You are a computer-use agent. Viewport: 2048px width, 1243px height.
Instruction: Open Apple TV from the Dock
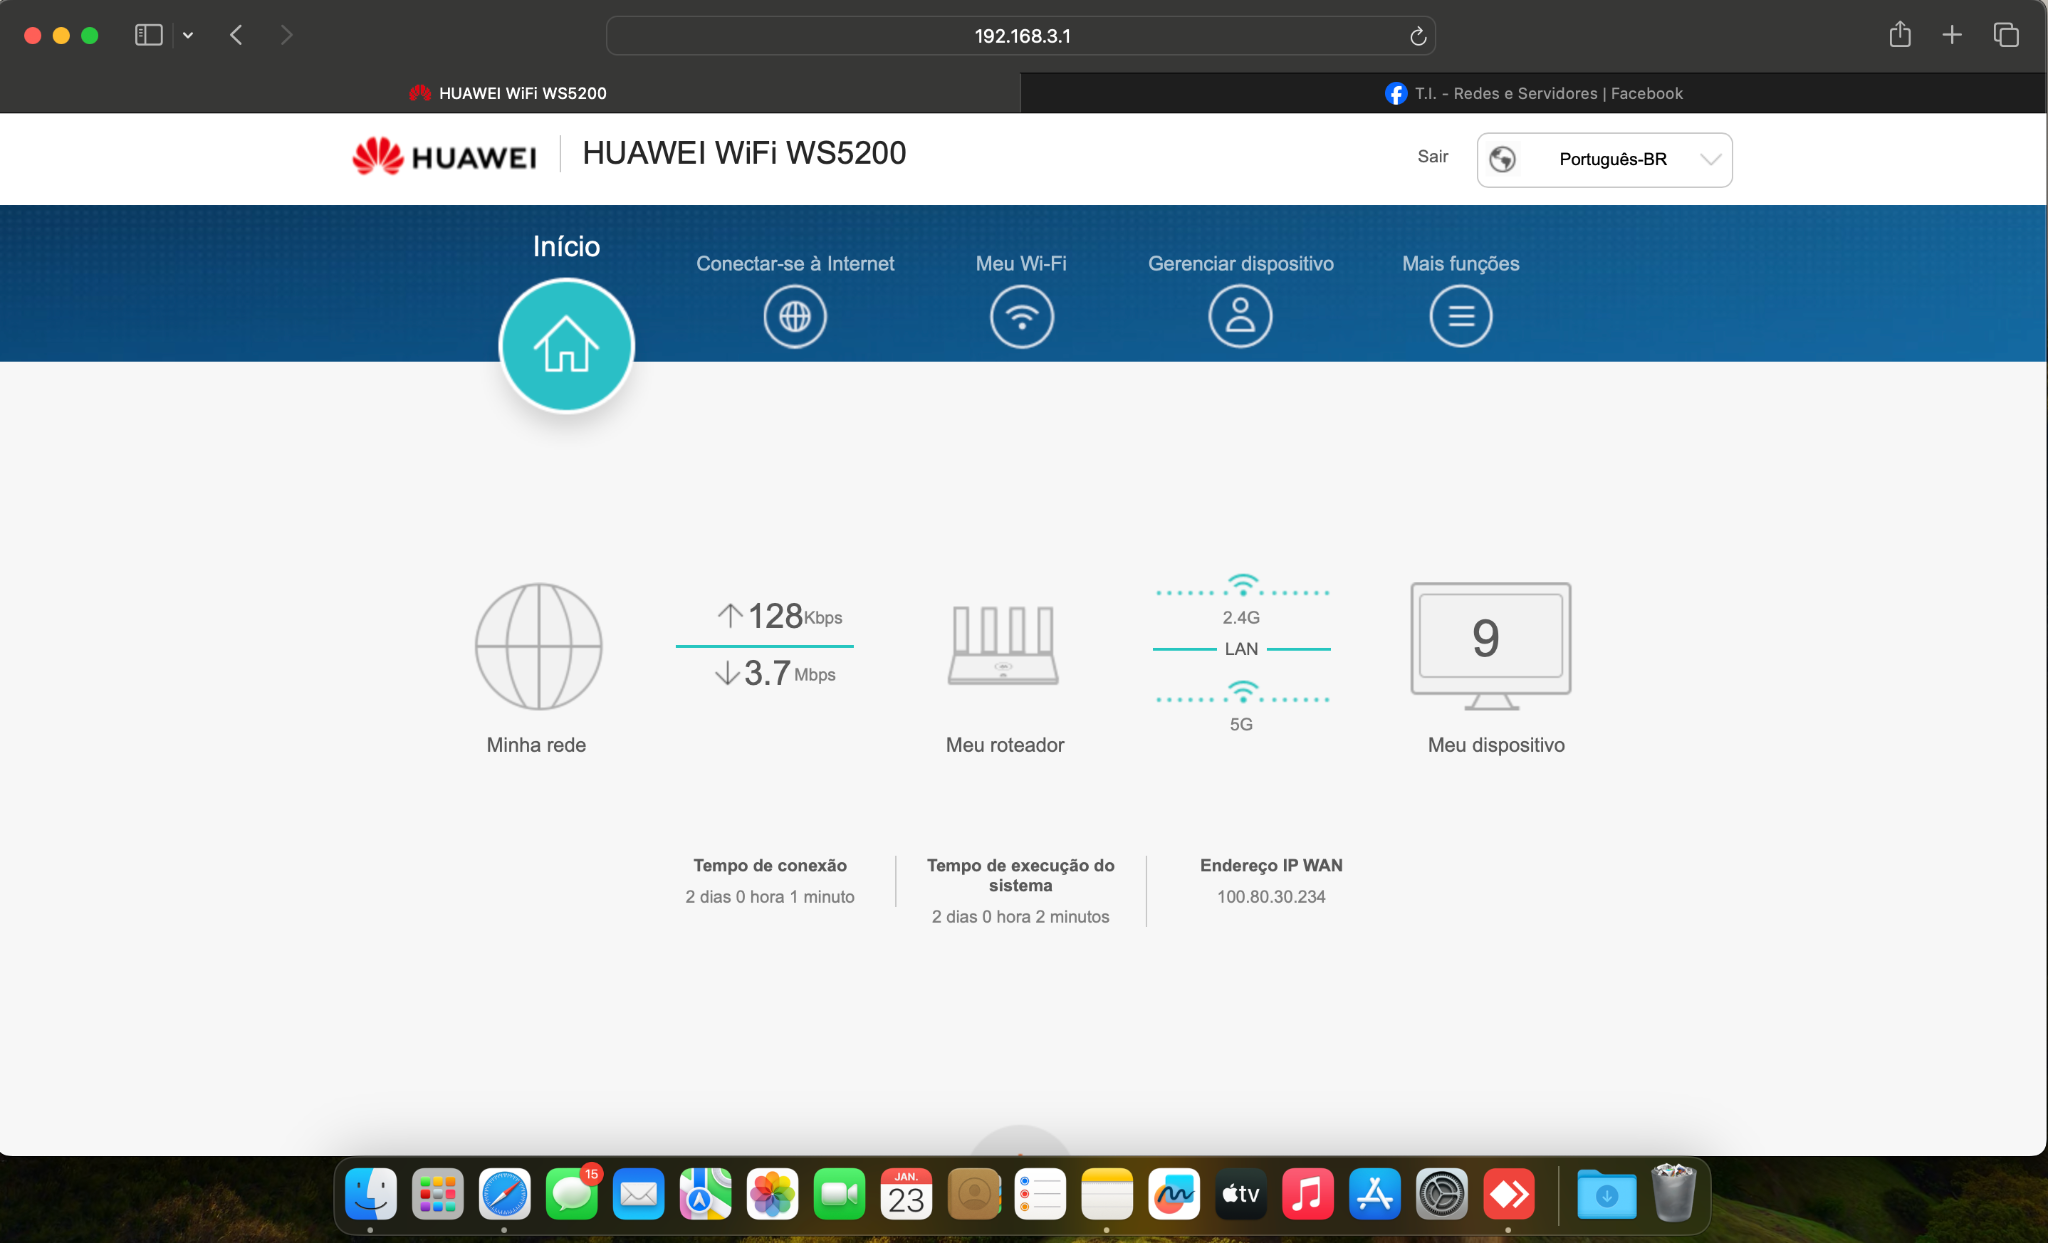(x=1241, y=1194)
